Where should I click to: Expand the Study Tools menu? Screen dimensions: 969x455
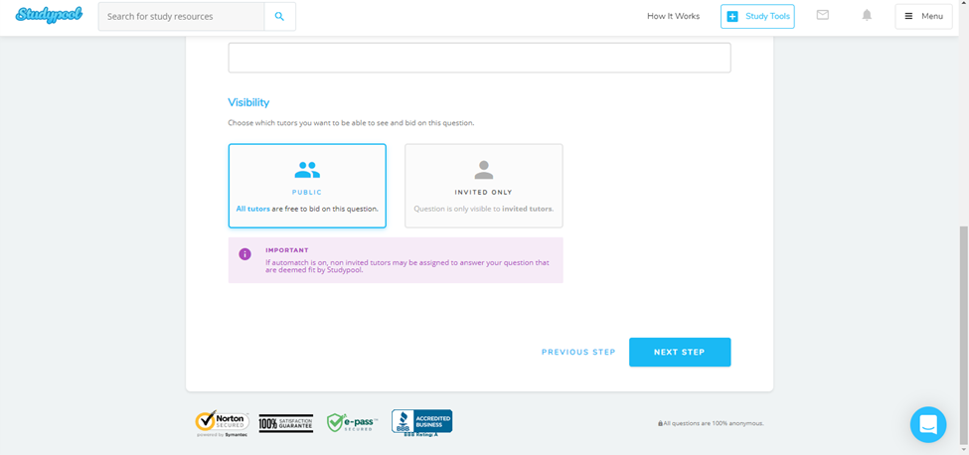point(757,17)
